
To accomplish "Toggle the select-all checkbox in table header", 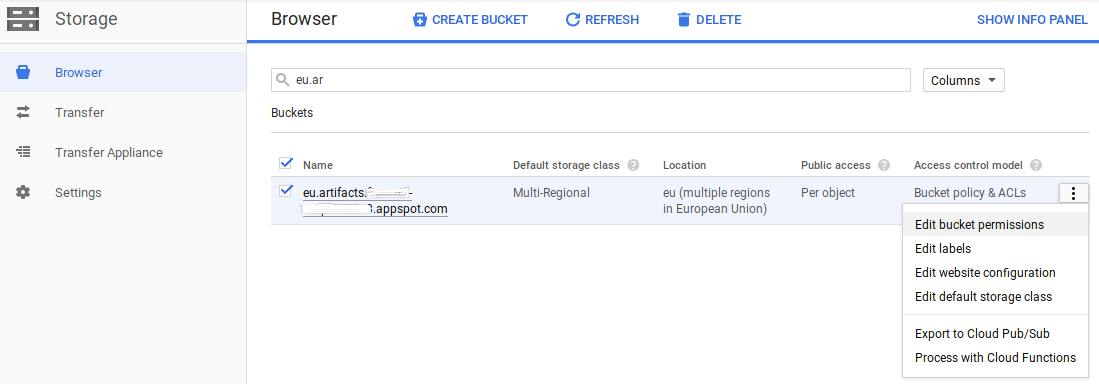I will pyautogui.click(x=285, y=163).
